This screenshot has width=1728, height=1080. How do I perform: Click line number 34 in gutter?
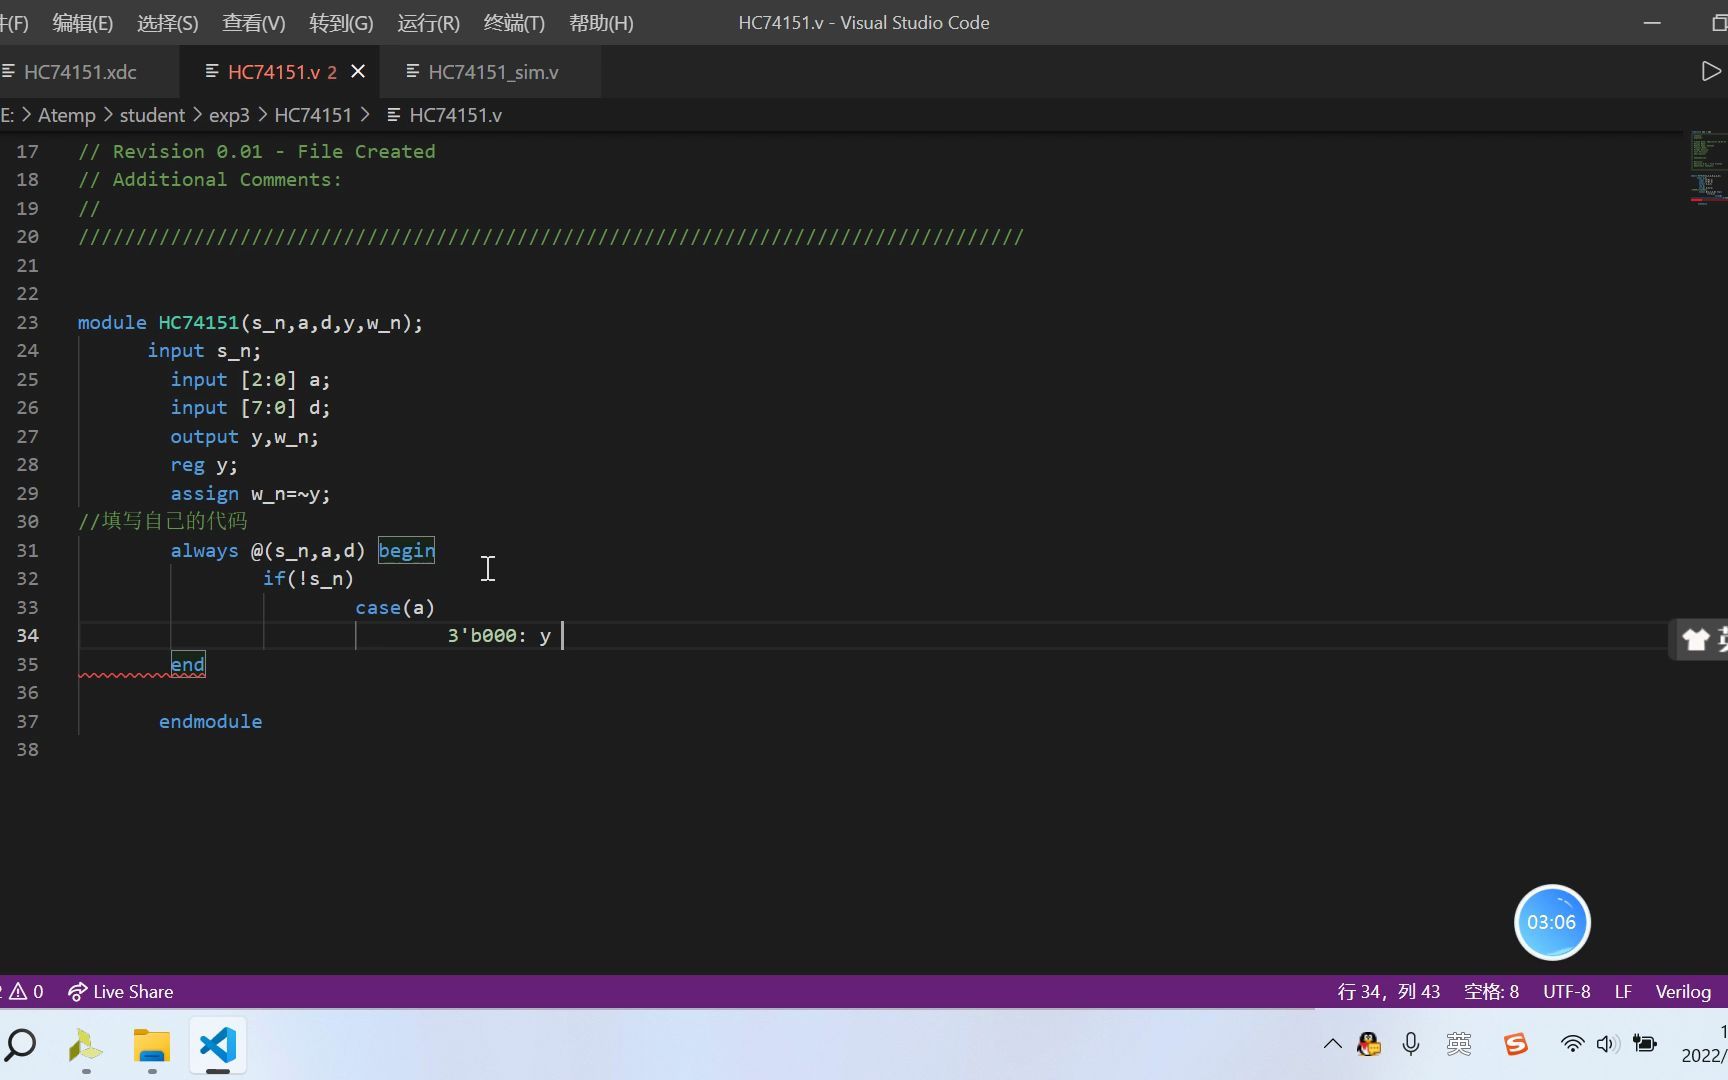point(27,636)
